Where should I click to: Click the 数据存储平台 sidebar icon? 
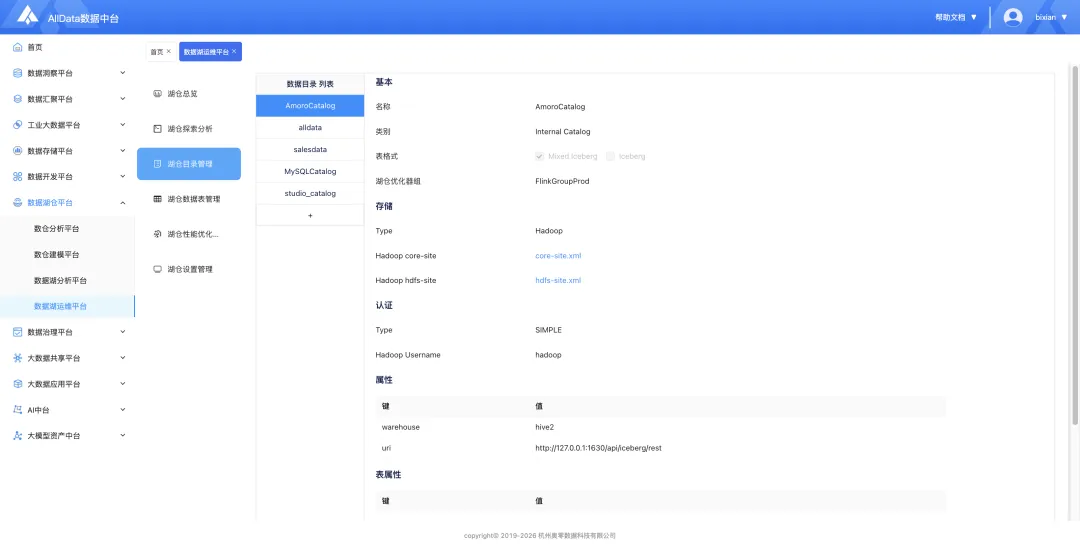18,151
